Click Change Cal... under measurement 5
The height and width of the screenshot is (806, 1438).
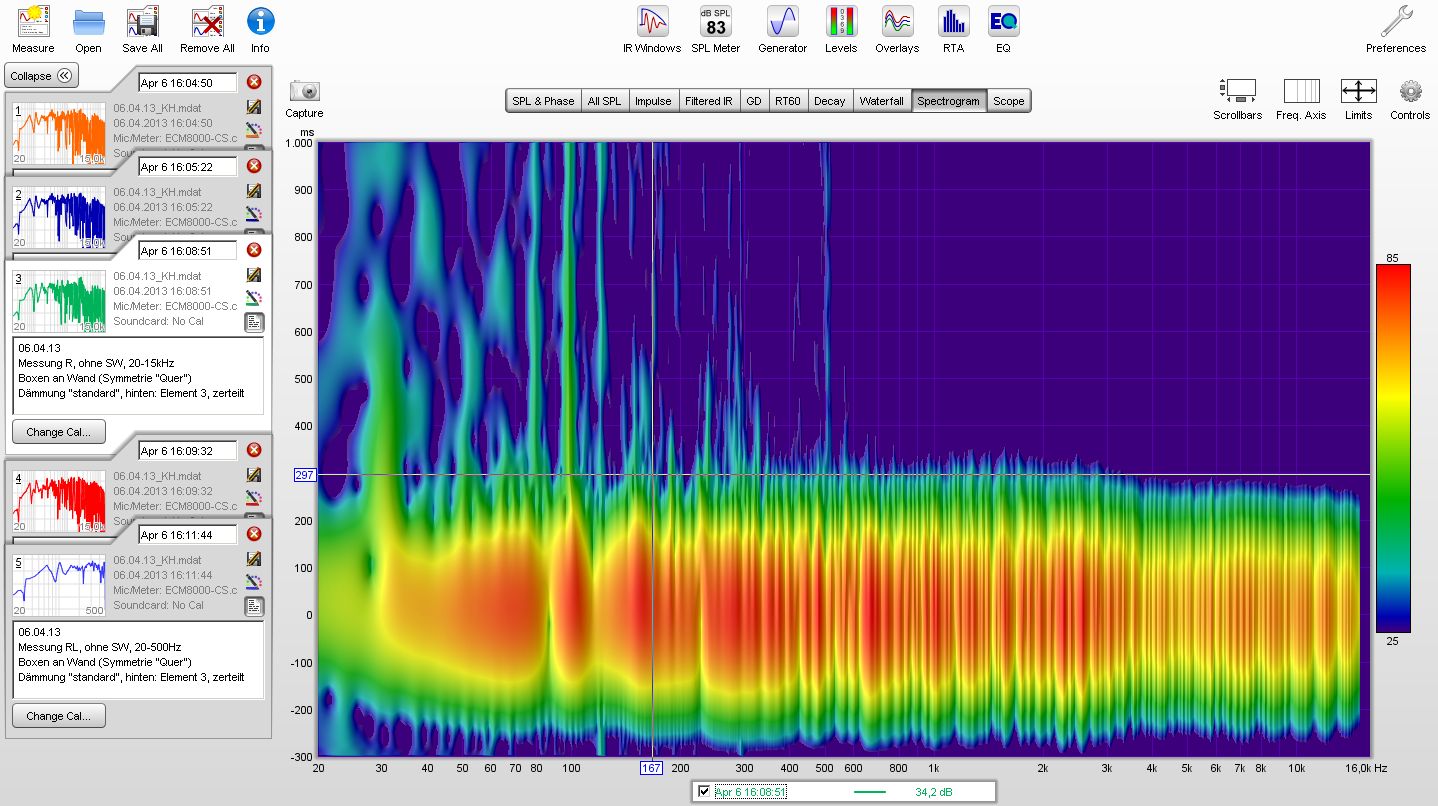click(x=59, y=716)
